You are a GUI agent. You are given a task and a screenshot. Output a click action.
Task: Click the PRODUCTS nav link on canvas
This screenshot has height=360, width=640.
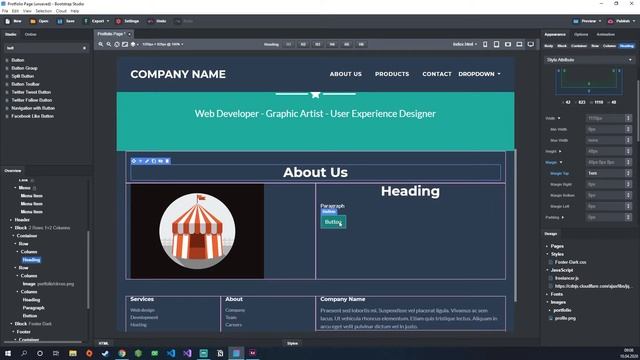point(392,74)
